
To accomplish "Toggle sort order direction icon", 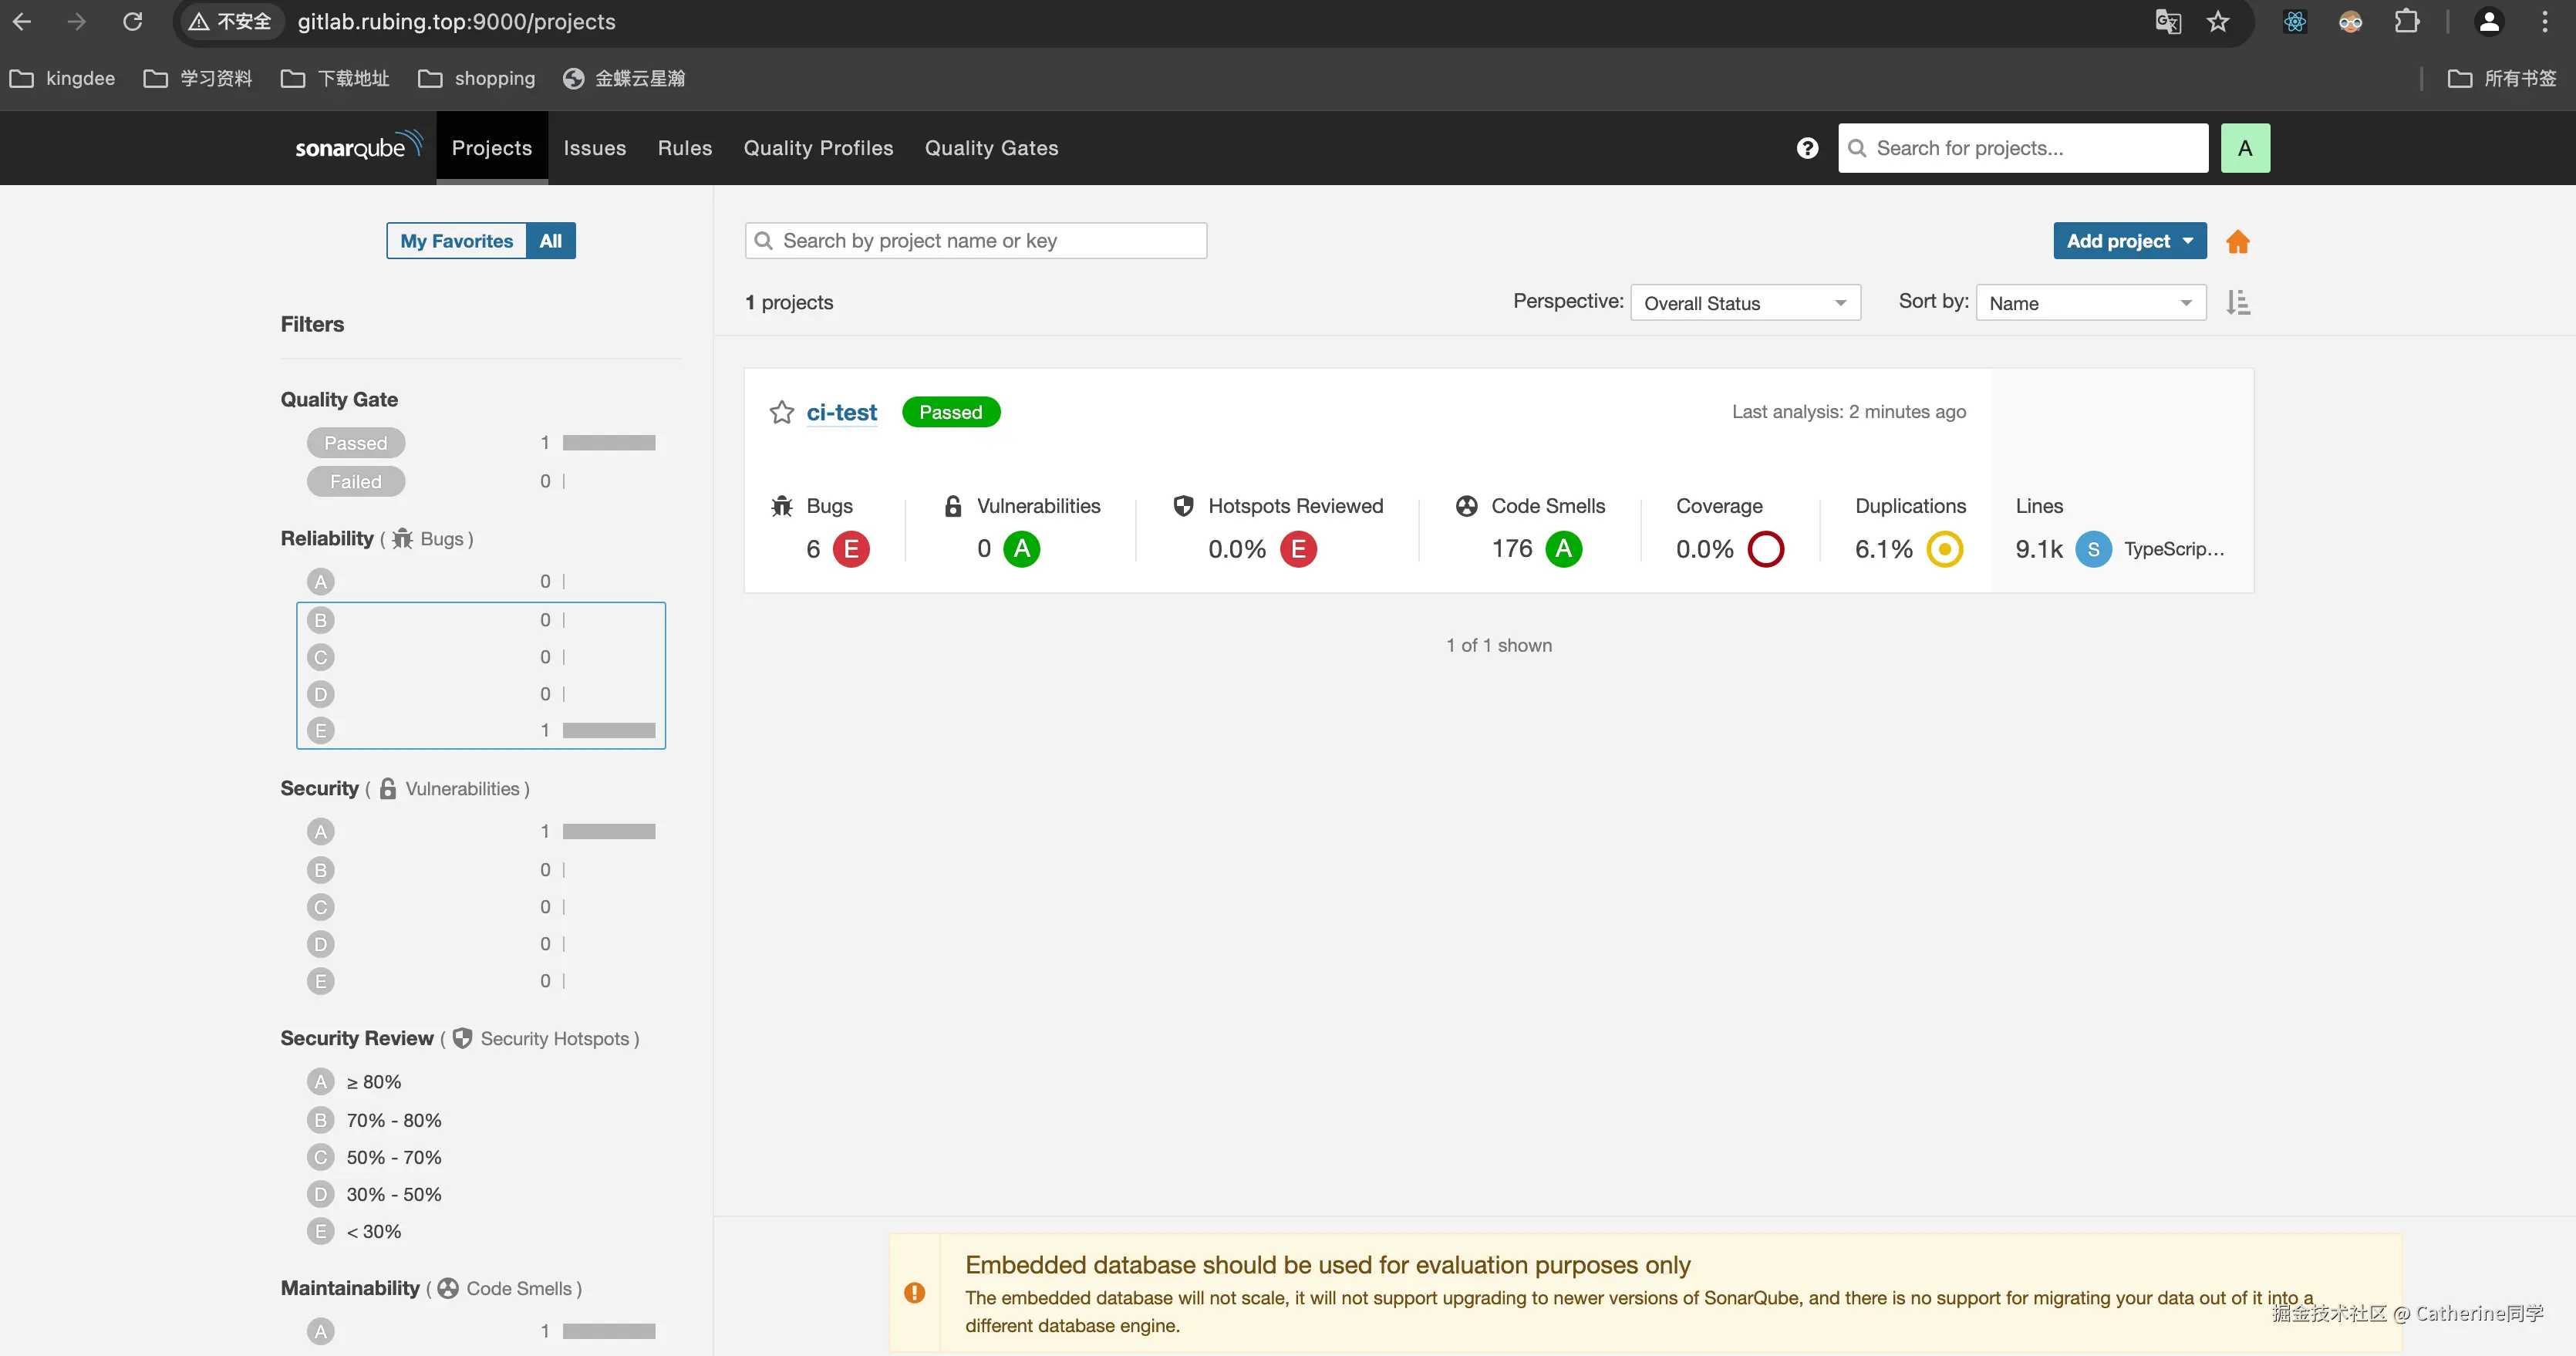I will [x=2238, y=302].
